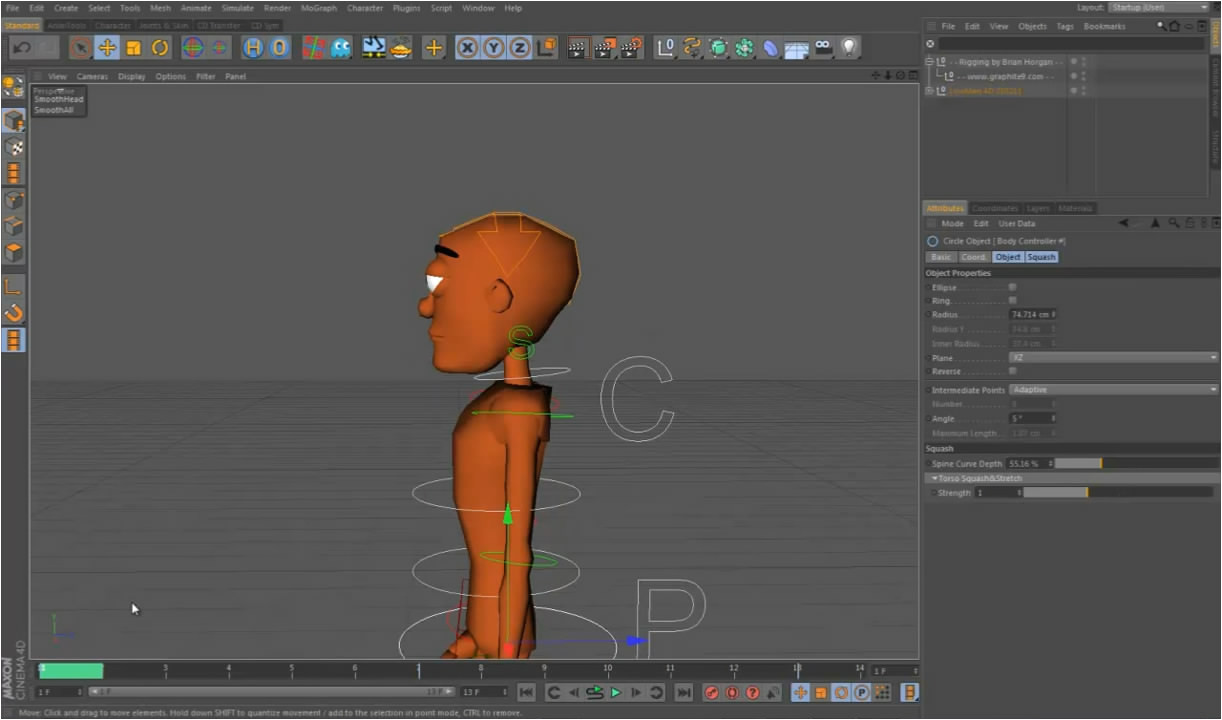The height and width of the screenshot is (720, 1222).
Task: Open the MoGraph menu
Action: click(318, 8)
